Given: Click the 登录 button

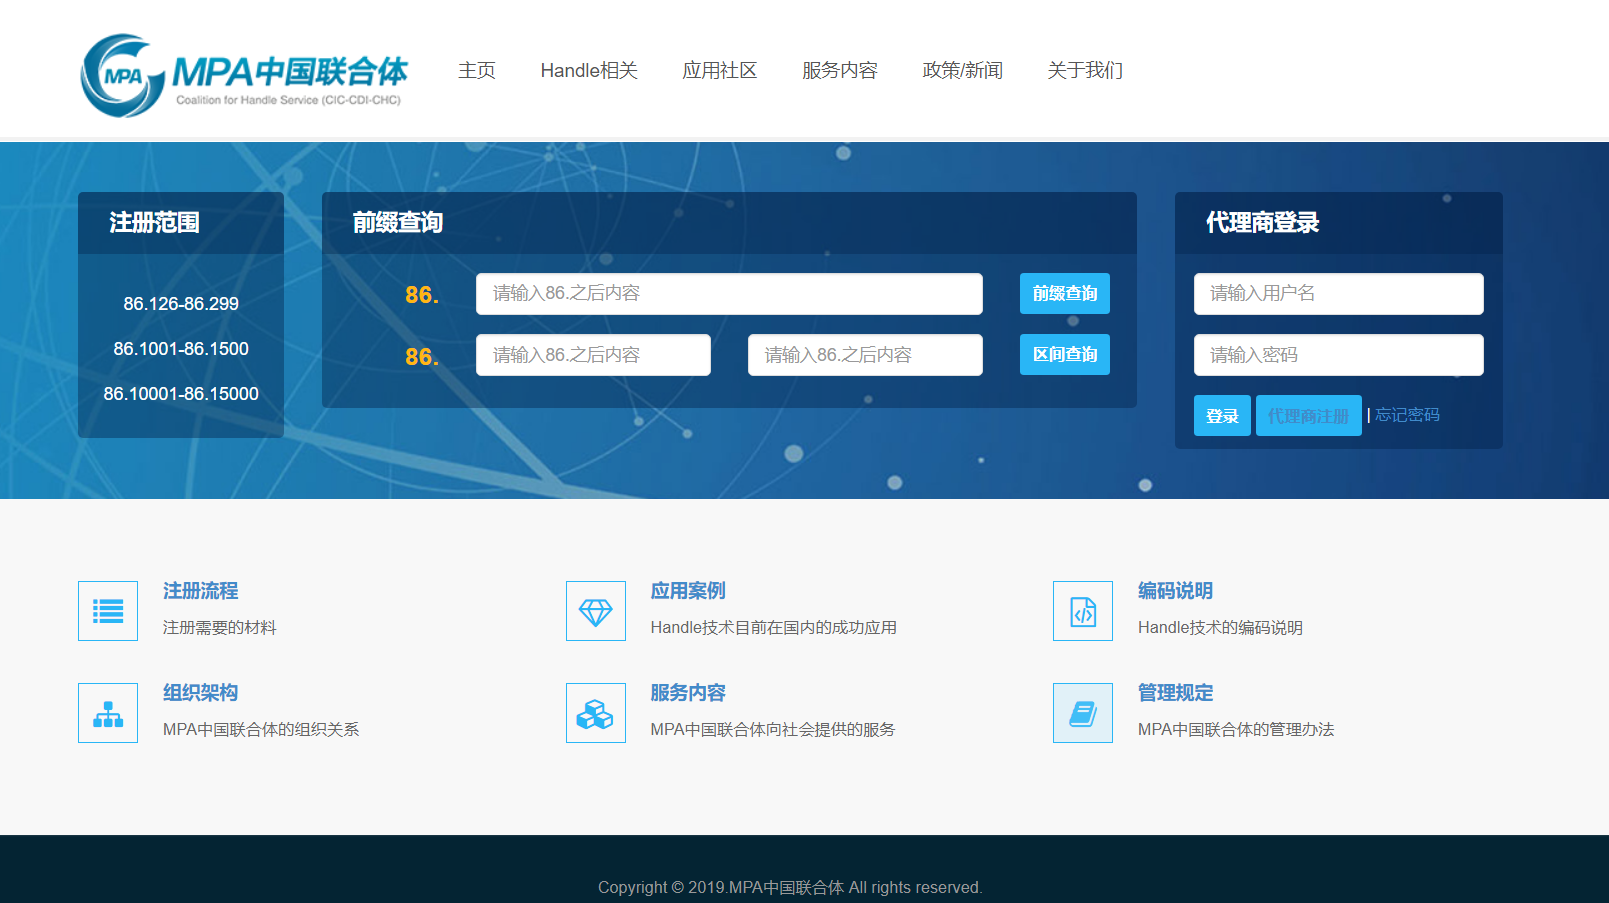Looking at the screenshot, I should [1222, 416].
